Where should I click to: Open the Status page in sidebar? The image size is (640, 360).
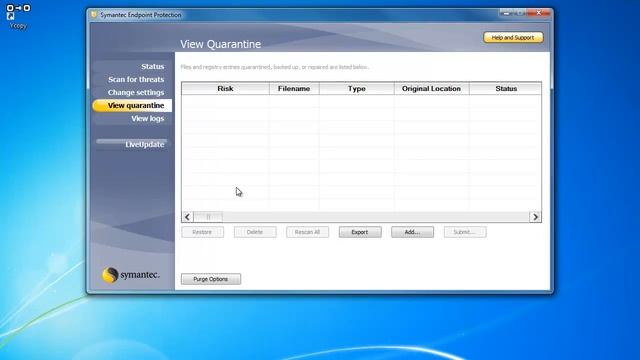pyautogui.click(x=152, y=67)
